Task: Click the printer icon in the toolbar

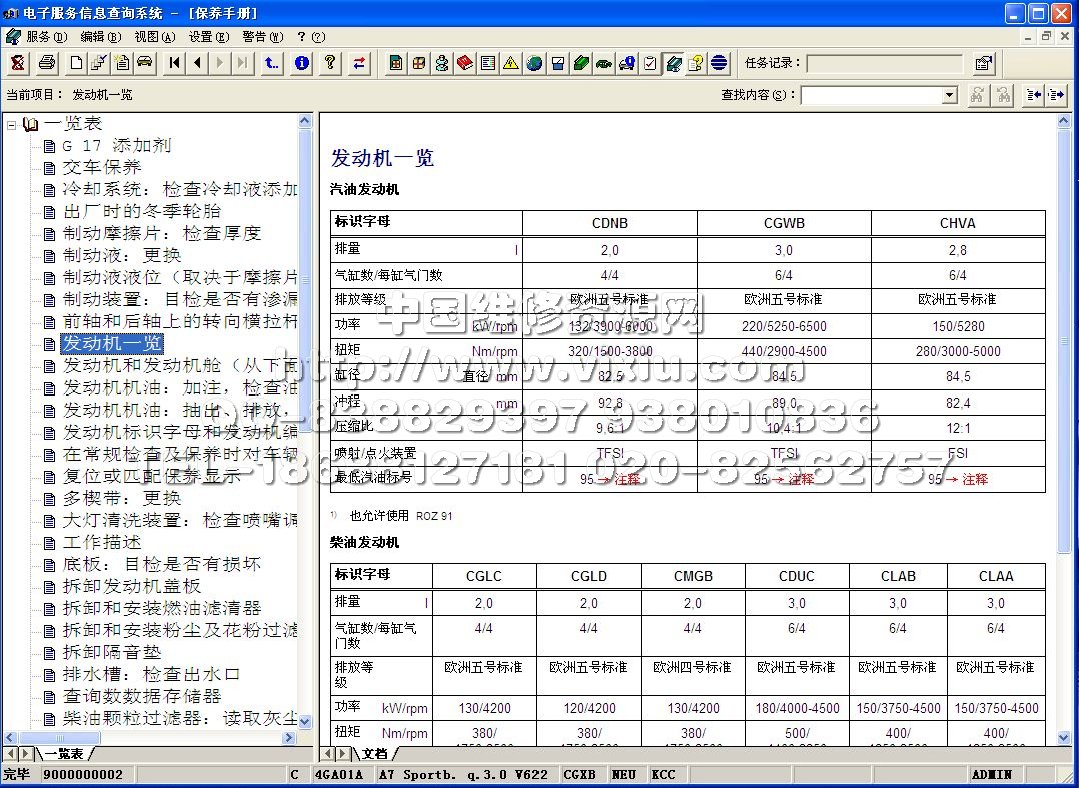Action: point(46,63)
